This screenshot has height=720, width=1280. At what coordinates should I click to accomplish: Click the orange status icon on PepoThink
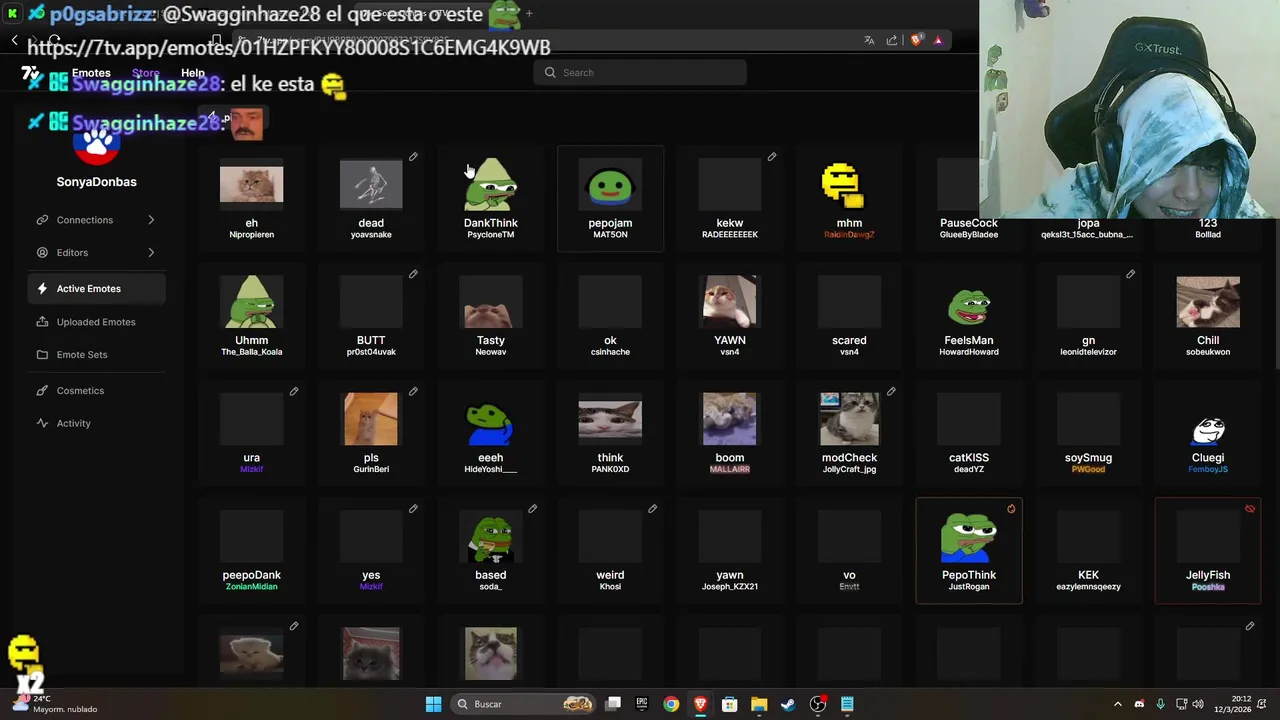pyautogui.click(x=1011, y=509)
